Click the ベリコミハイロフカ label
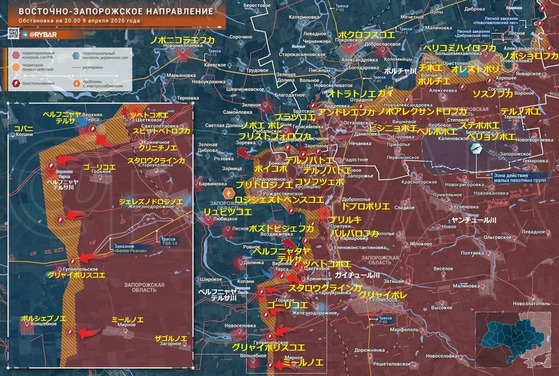The height and width of the screenshot is (376, 559). pyautogui.click(x=460, y=48)
